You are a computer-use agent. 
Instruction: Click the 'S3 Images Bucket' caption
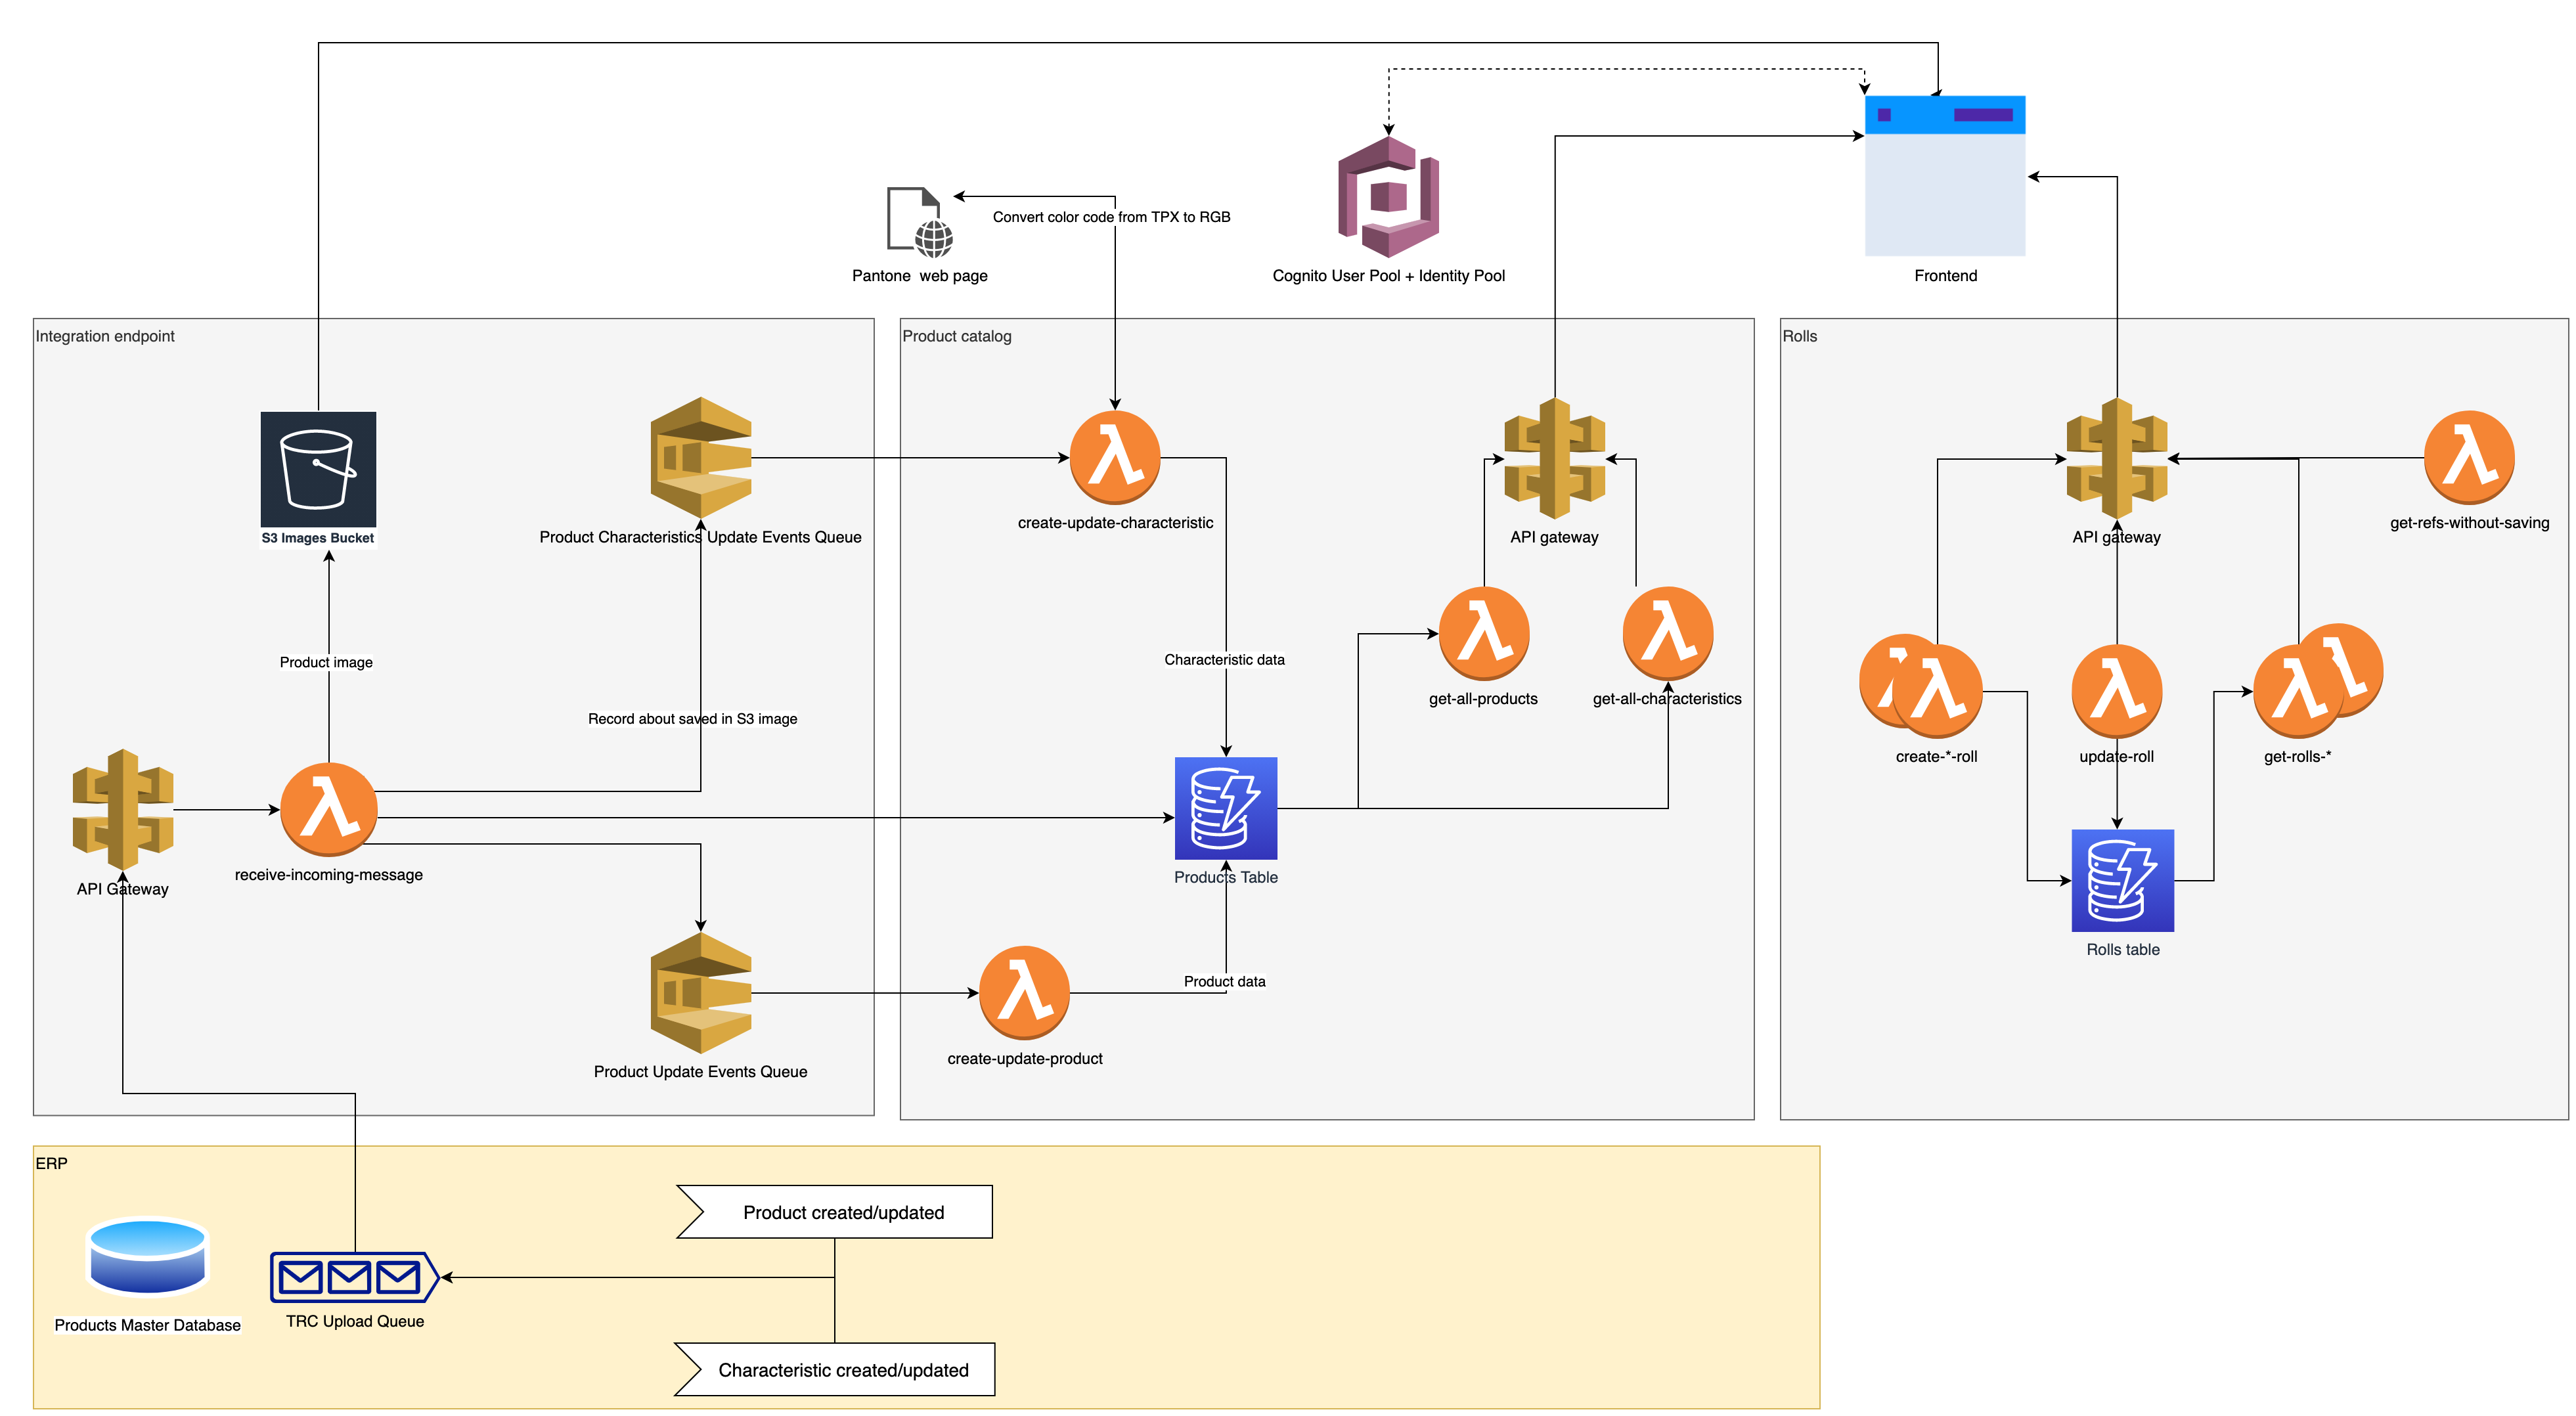[x=318, y=538]
